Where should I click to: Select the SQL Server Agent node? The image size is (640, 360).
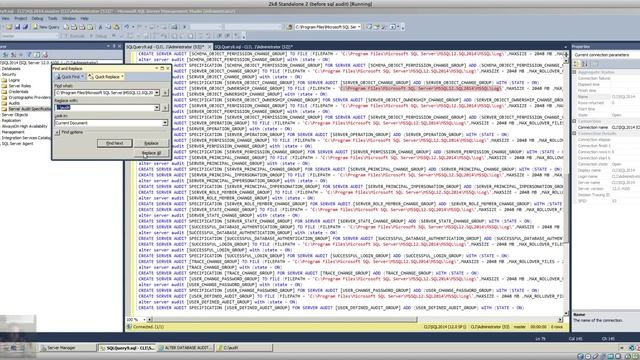[17, 144]
